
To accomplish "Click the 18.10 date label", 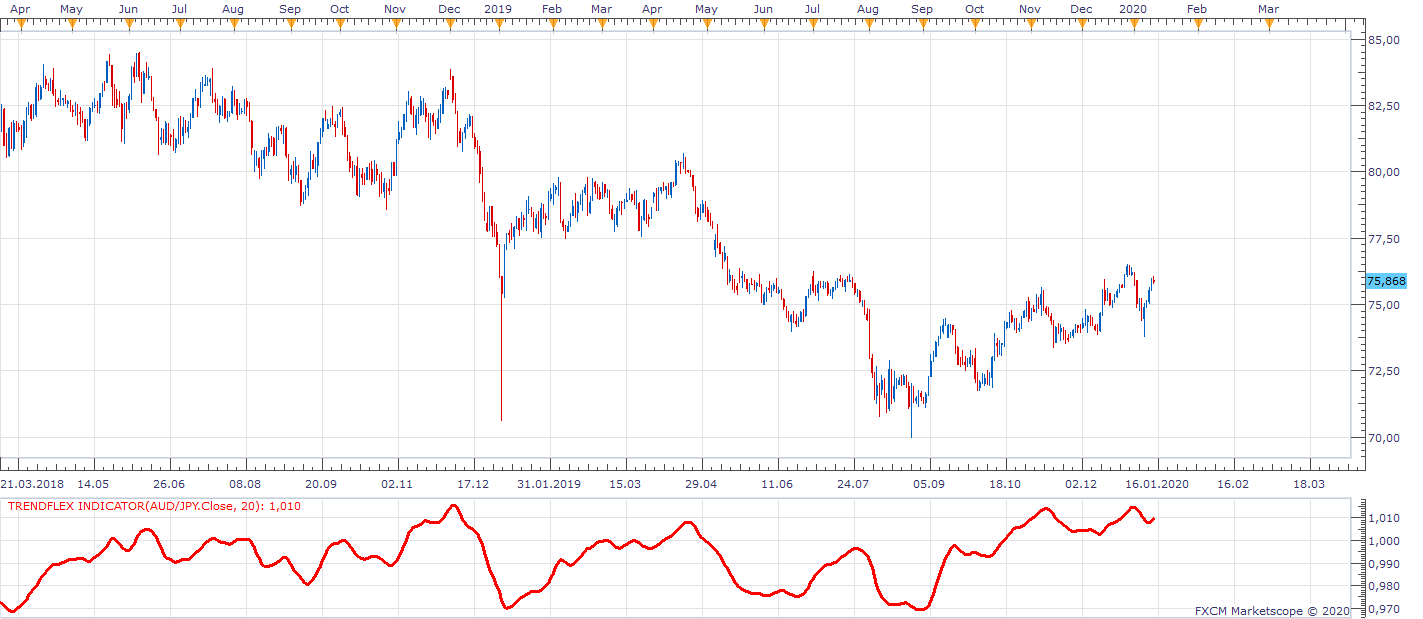I will point(1005,484).
